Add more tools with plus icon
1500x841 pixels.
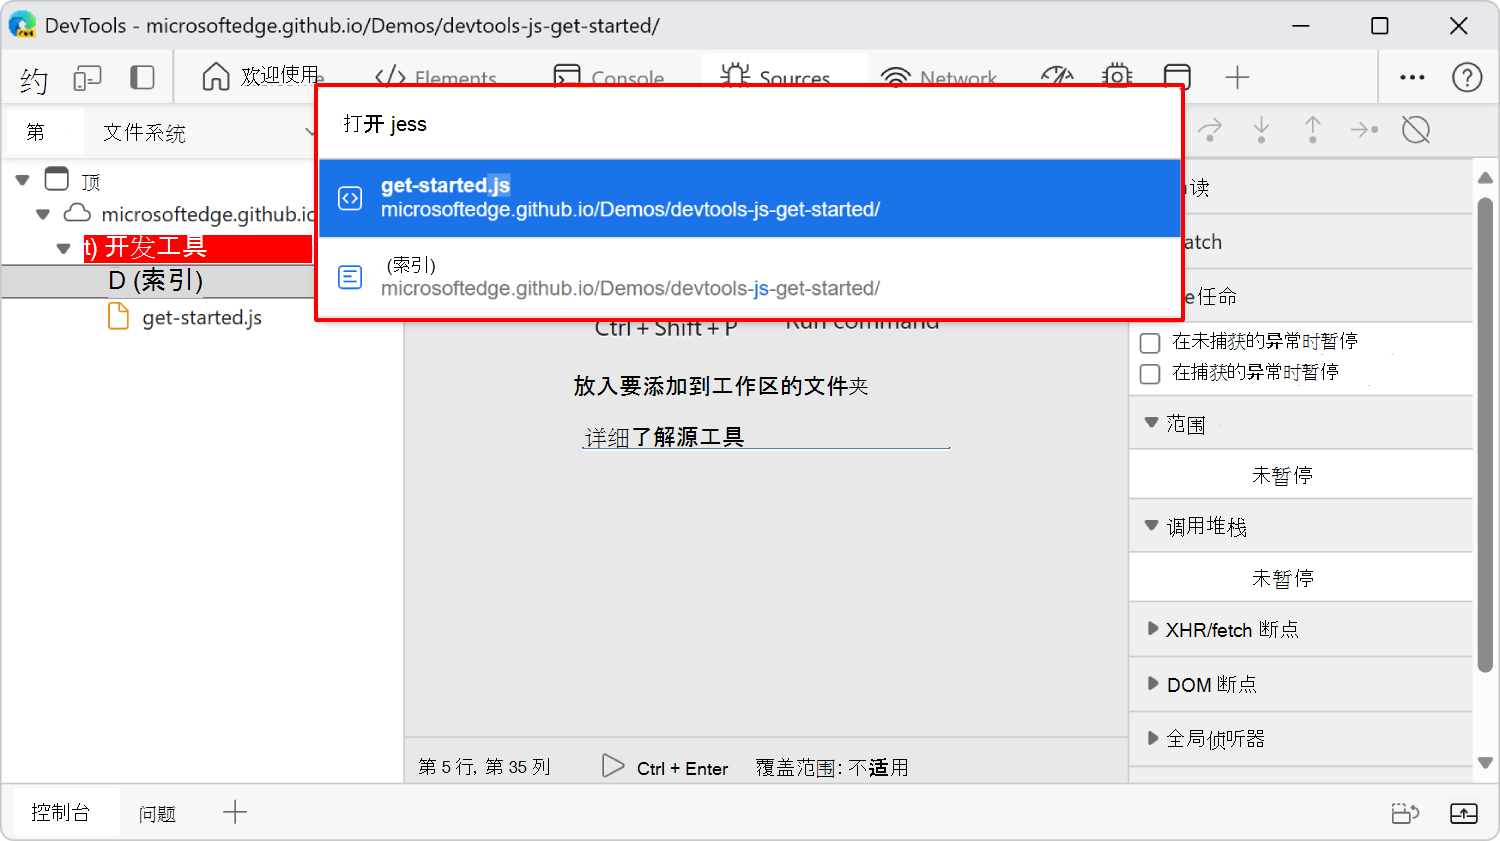click(1237, 77)
